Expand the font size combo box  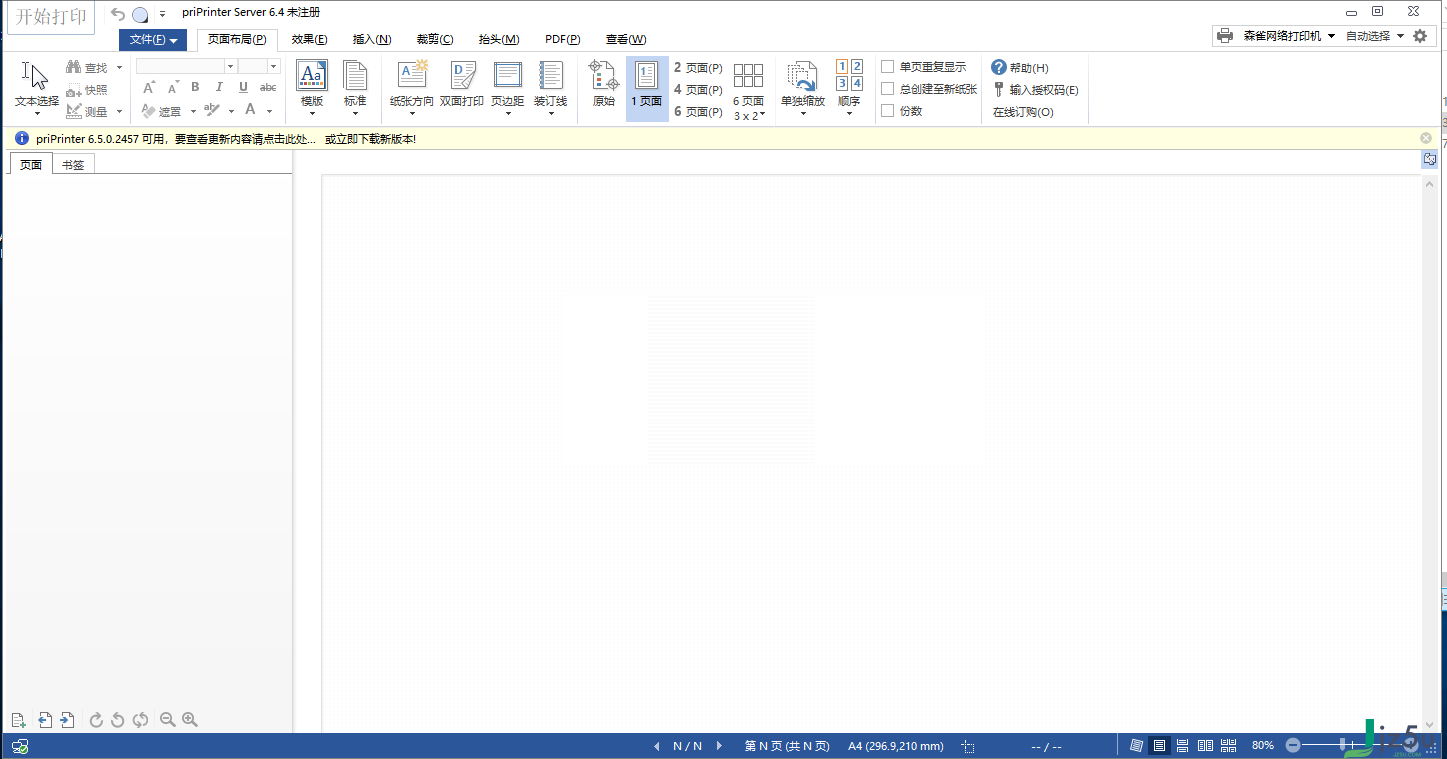pyautogui.click(x=274, y=66)
